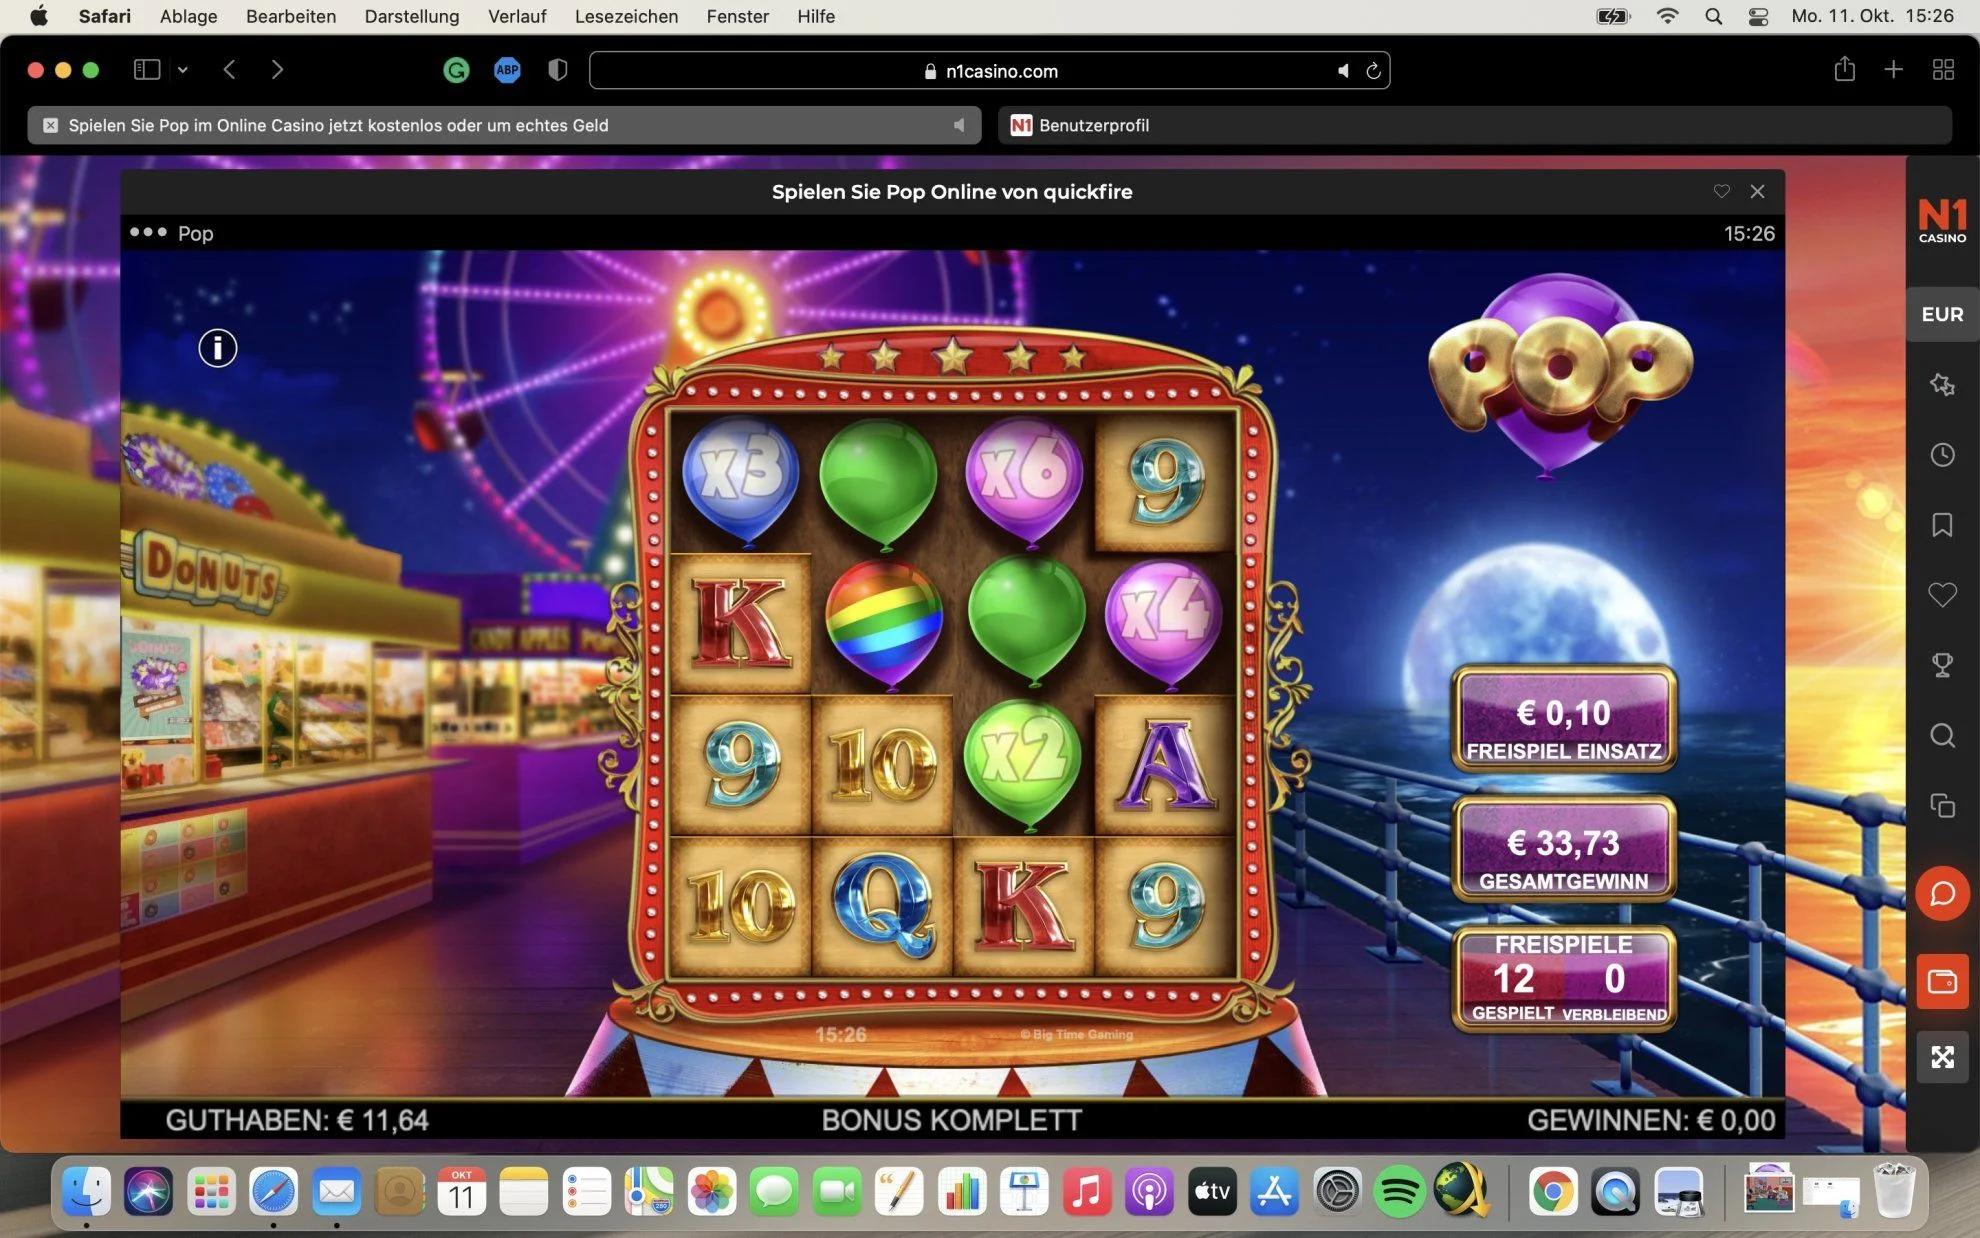Open the promotions stars icon in casino sidebar
This screenshot has width=1980, height=1238.
(x=1942, y=385)
